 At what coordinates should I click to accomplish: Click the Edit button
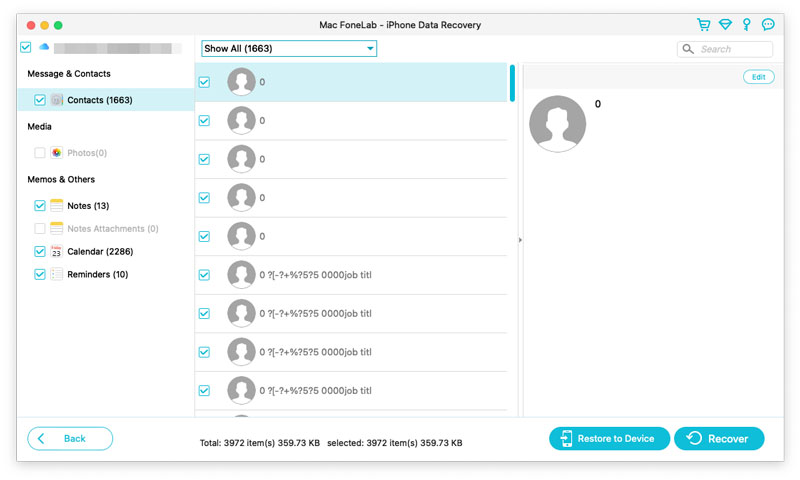pos(758,77)
